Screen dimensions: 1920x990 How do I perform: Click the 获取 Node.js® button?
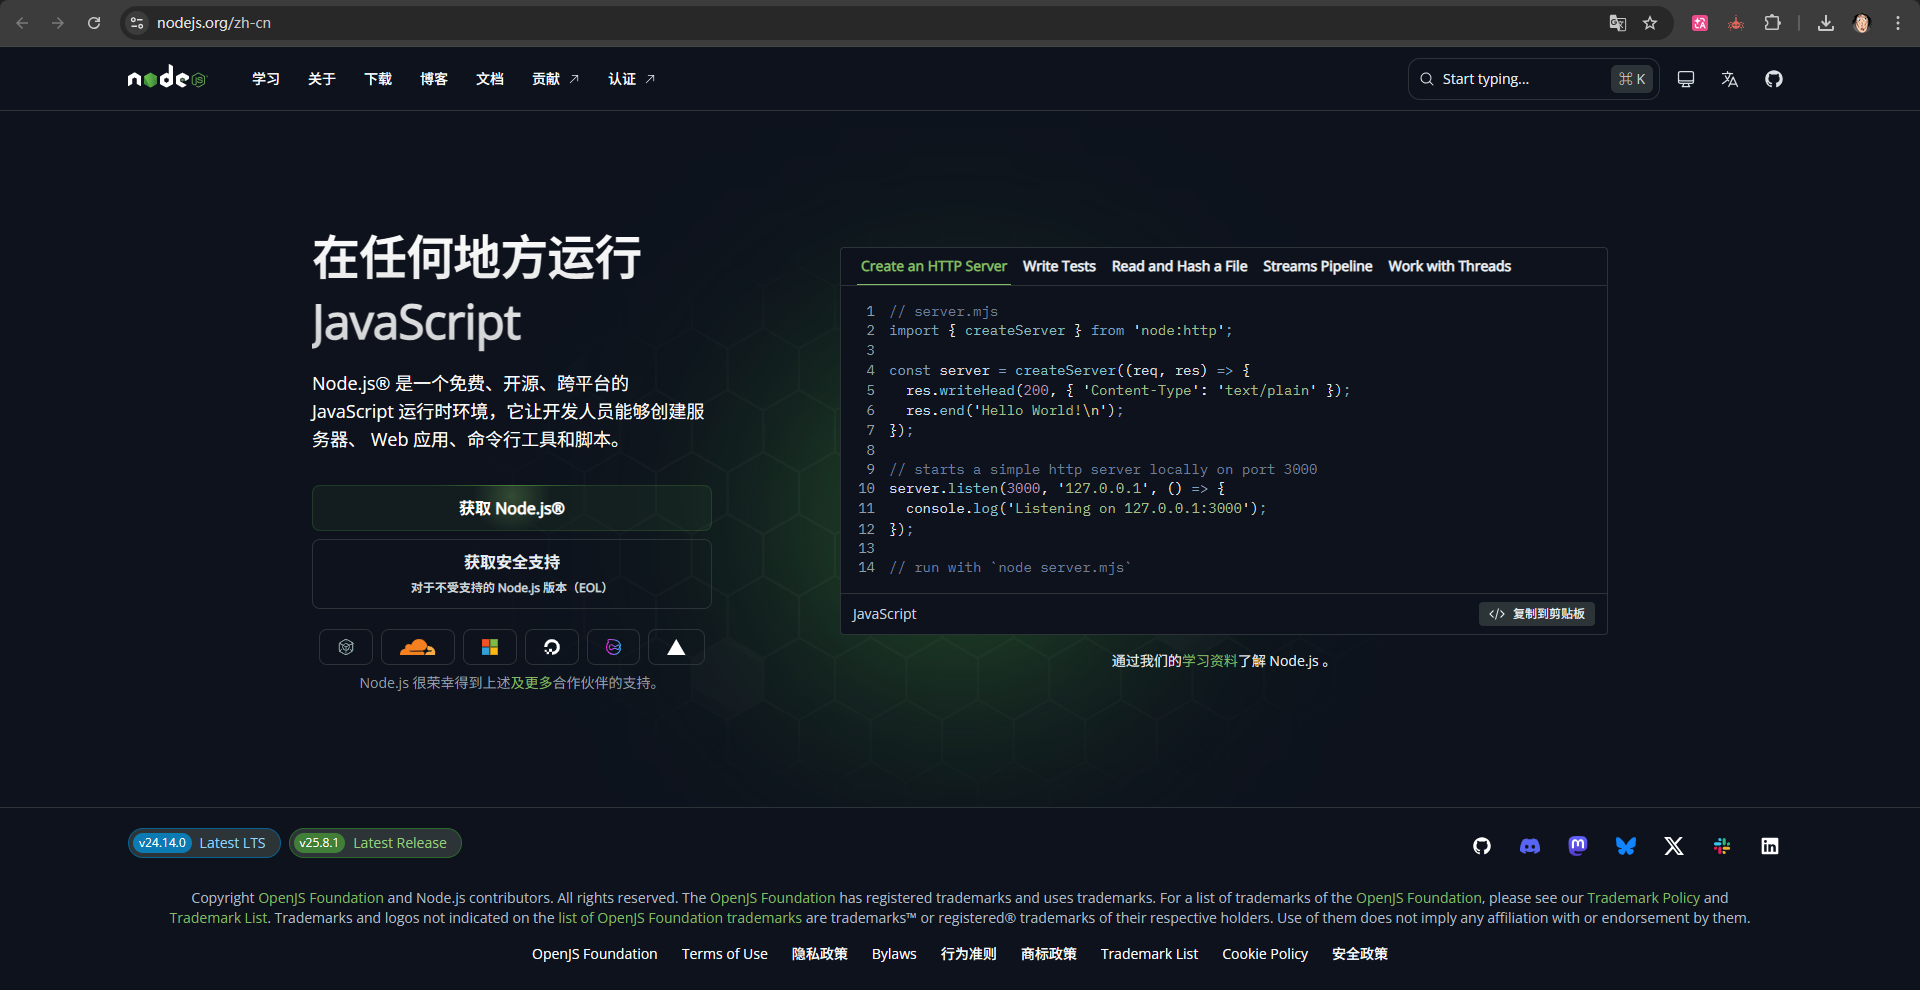tap(511, 508)
